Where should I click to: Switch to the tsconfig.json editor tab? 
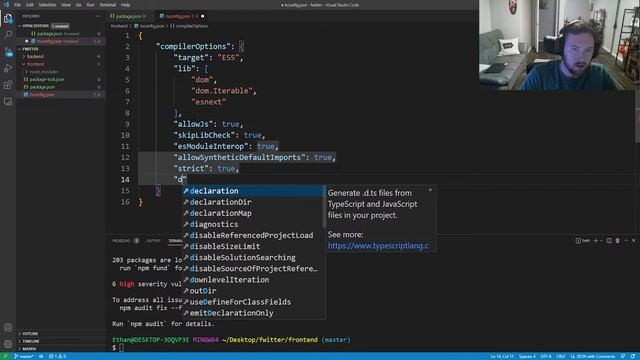click(x=181, y=16)
